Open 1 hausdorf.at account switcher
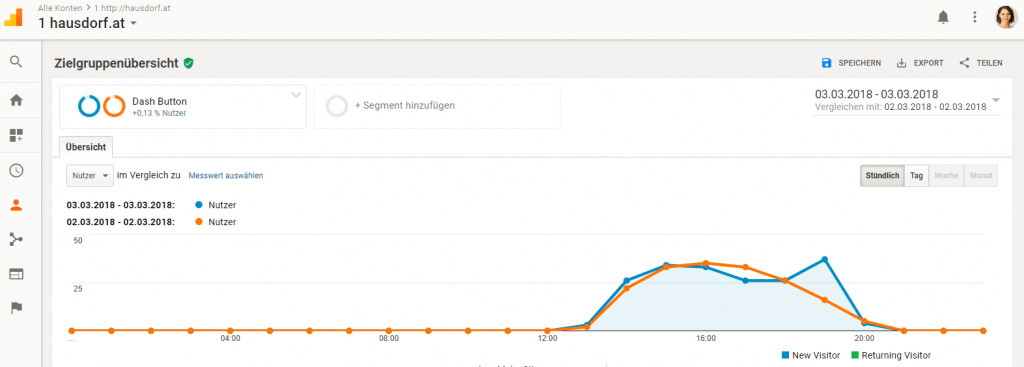1024x367 pixels. pos(88,24)
